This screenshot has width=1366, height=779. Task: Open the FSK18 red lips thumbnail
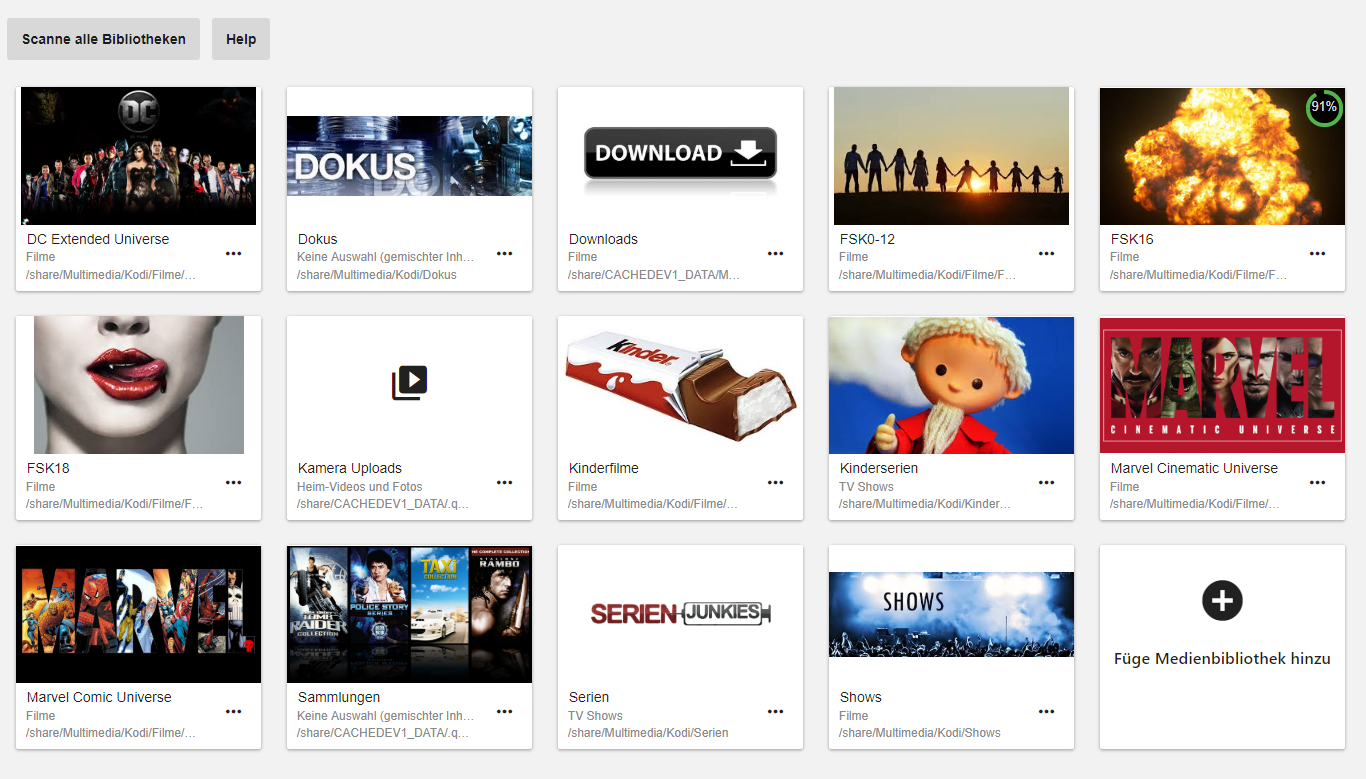(138, 385)
